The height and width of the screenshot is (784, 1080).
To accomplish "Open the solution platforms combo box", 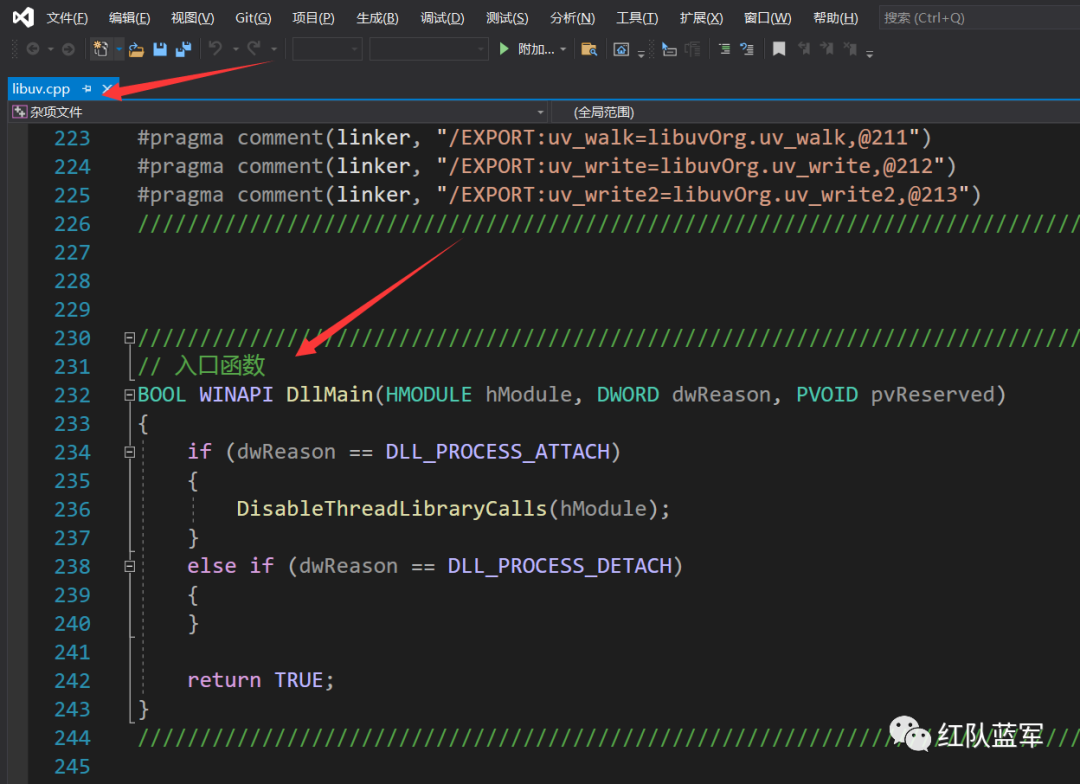I will [428, 49].
